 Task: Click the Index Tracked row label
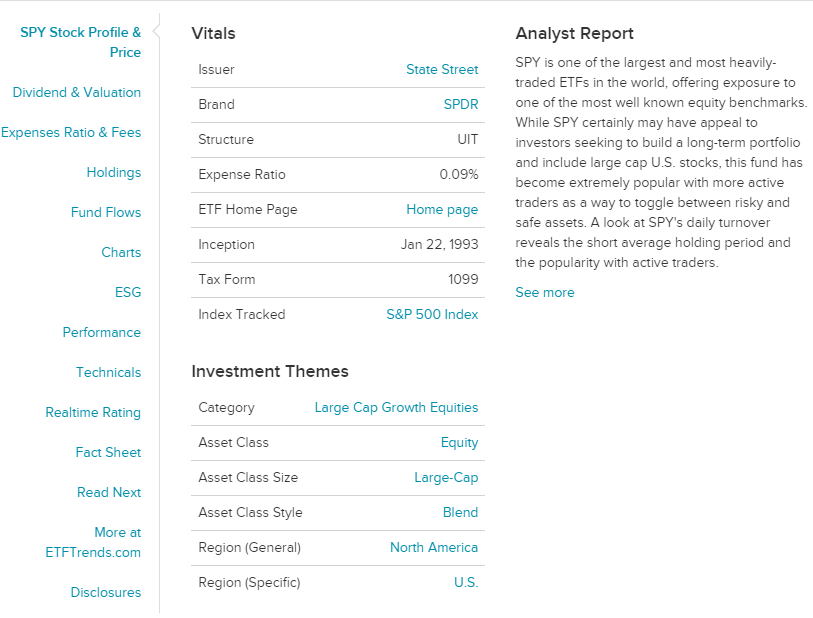[242, 314]
